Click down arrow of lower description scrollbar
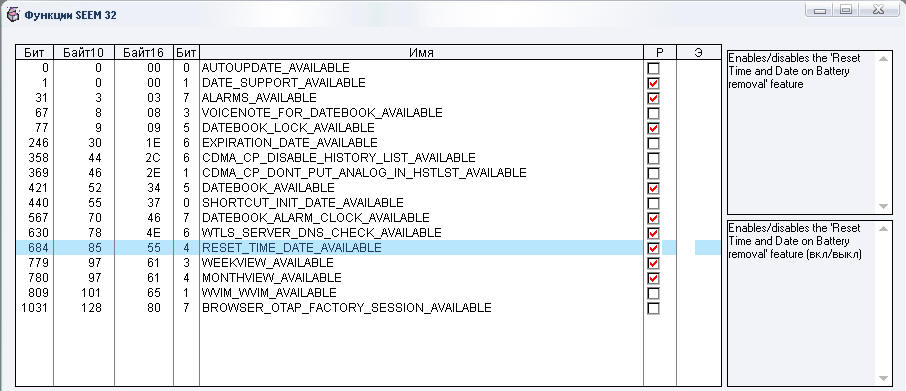Screen dimensions: 906x391 883,378
